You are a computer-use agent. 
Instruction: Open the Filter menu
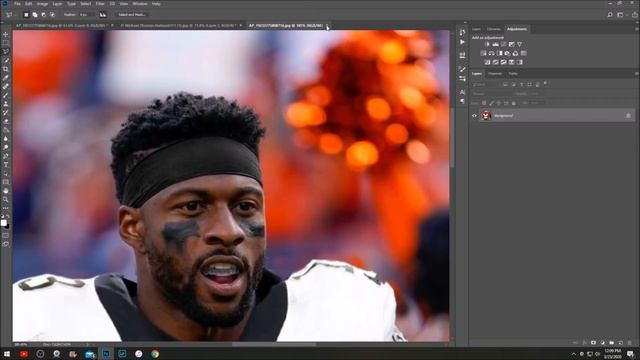coord(100,4)
